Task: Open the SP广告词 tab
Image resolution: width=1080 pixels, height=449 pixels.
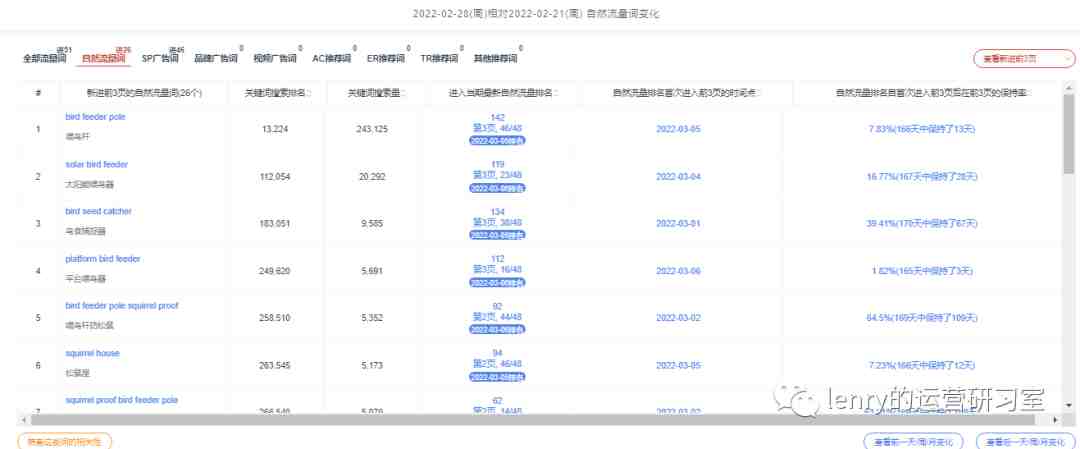Action: coord(160,59)
